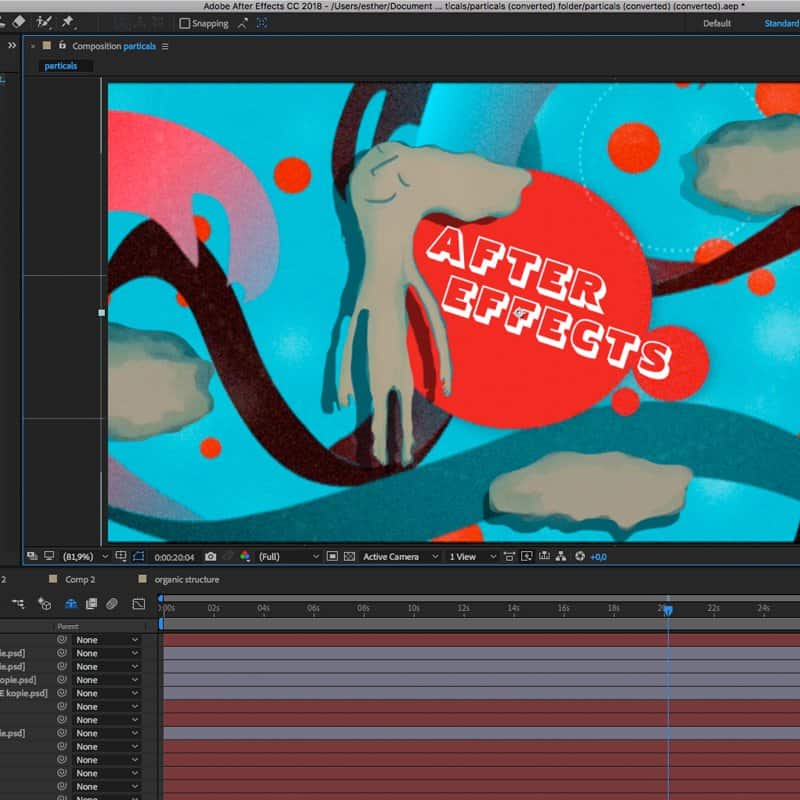
Task: Expand collapsed panels with double-chevron
Action: tap(12, 45)
